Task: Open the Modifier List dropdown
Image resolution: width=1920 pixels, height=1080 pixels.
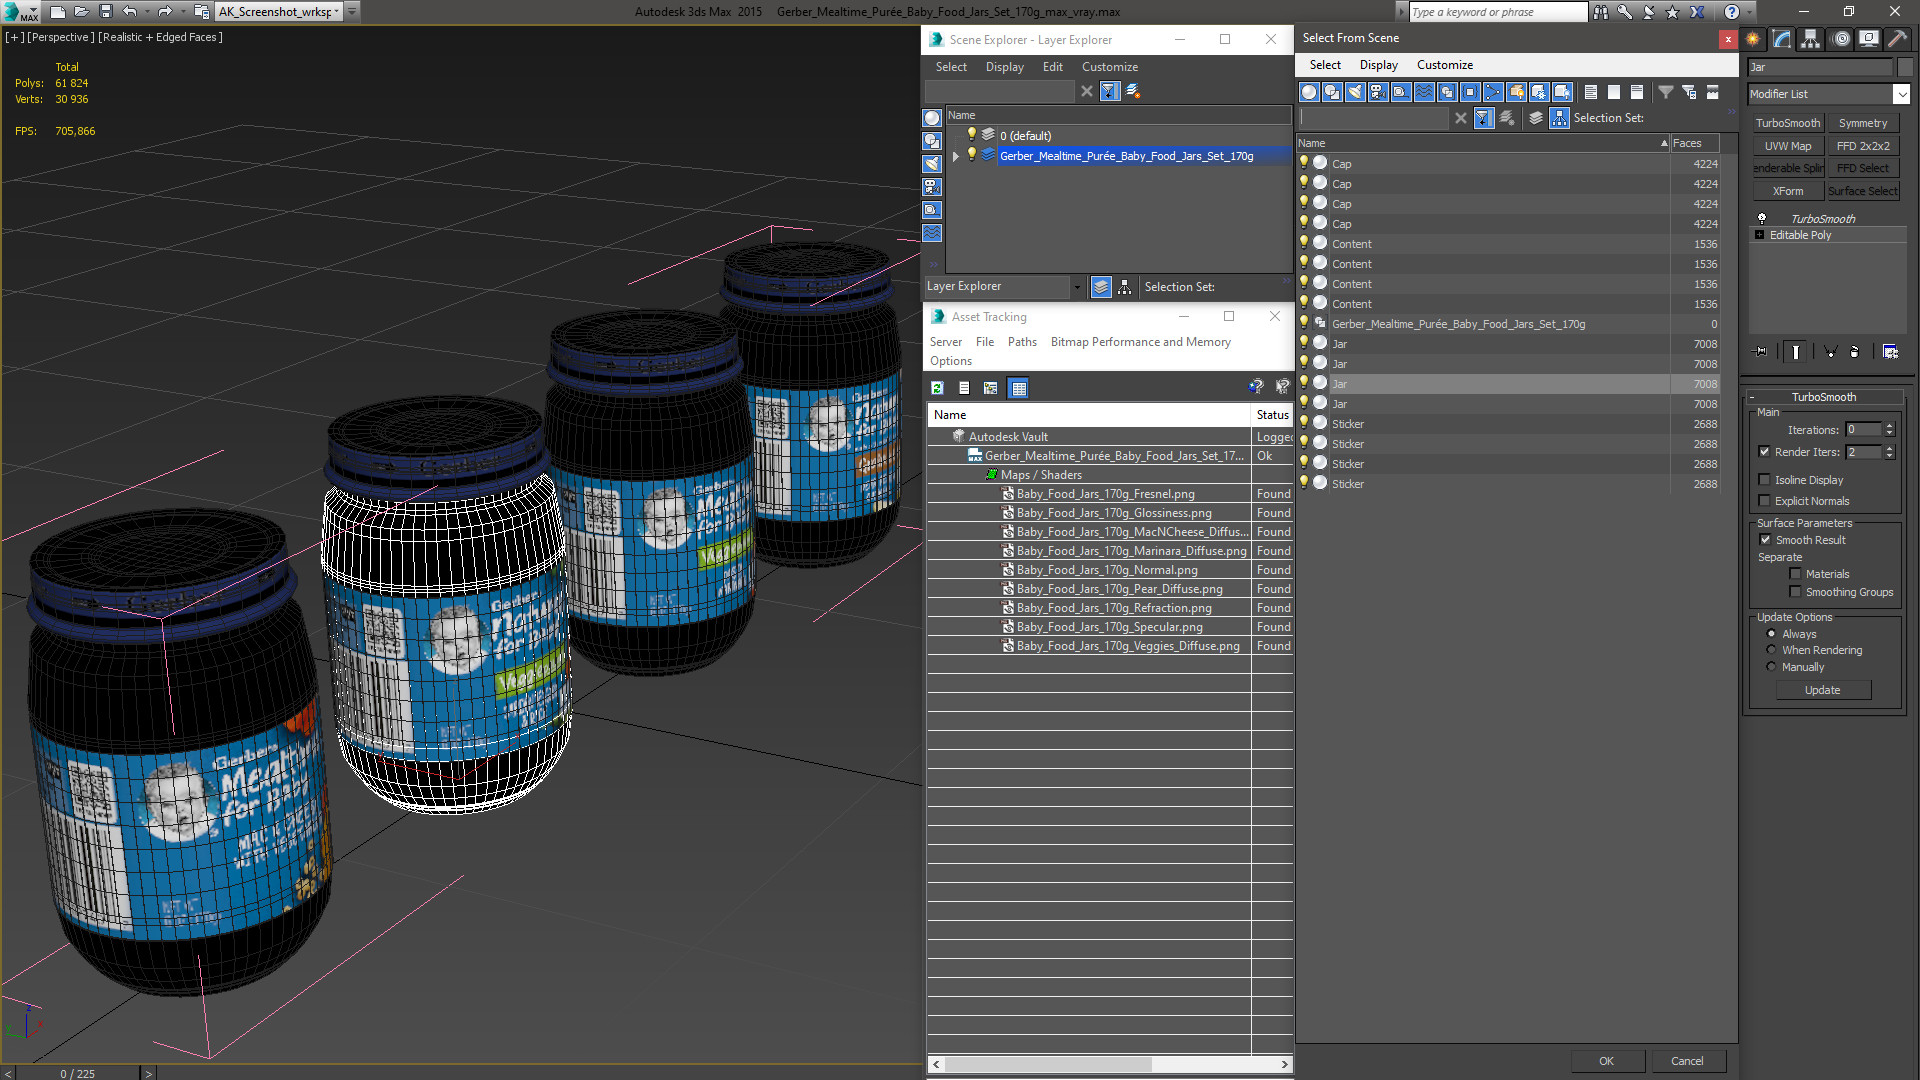Action: pos(1900,94)
